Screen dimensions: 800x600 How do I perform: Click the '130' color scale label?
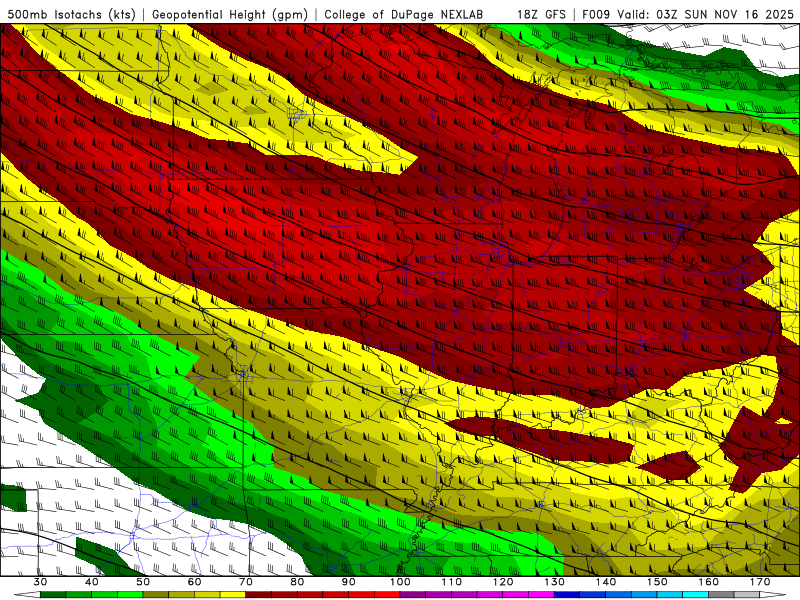click(555, 582)
